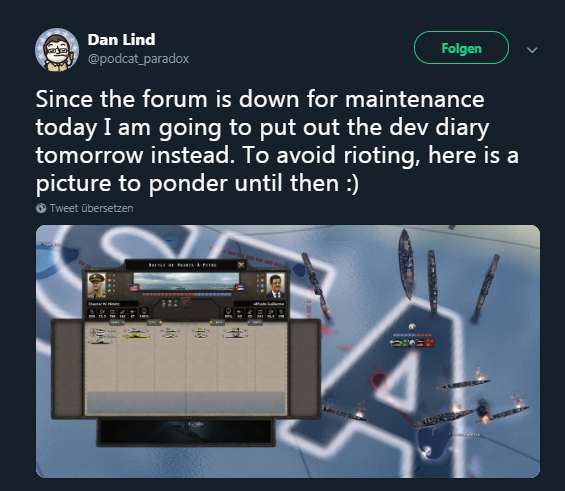
Task: Click the Chester W. Nimitz admiral portrait
Action: coord(97,286)
